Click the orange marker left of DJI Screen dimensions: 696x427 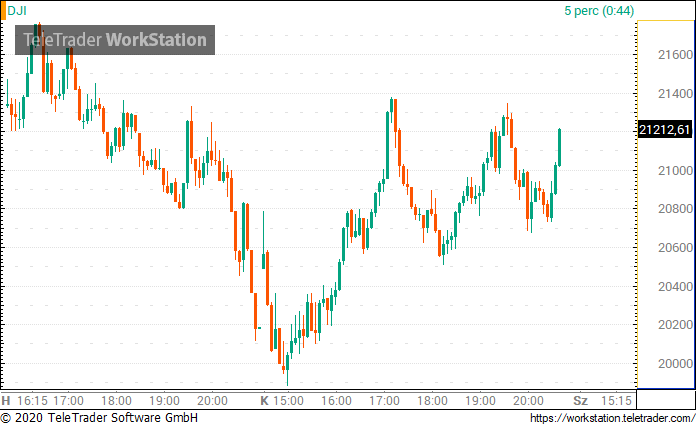tap(3, 11)
